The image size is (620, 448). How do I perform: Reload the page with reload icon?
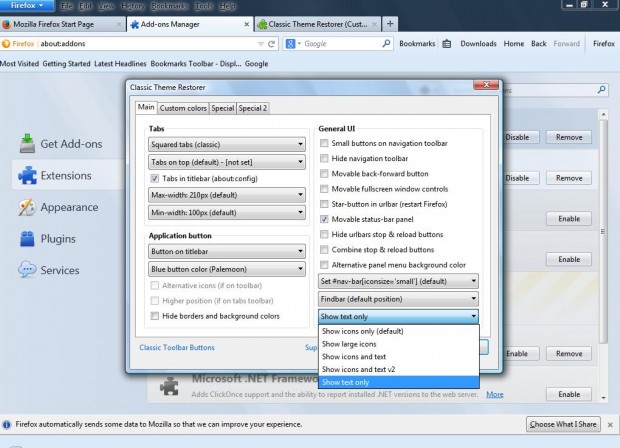coord(271,44)
